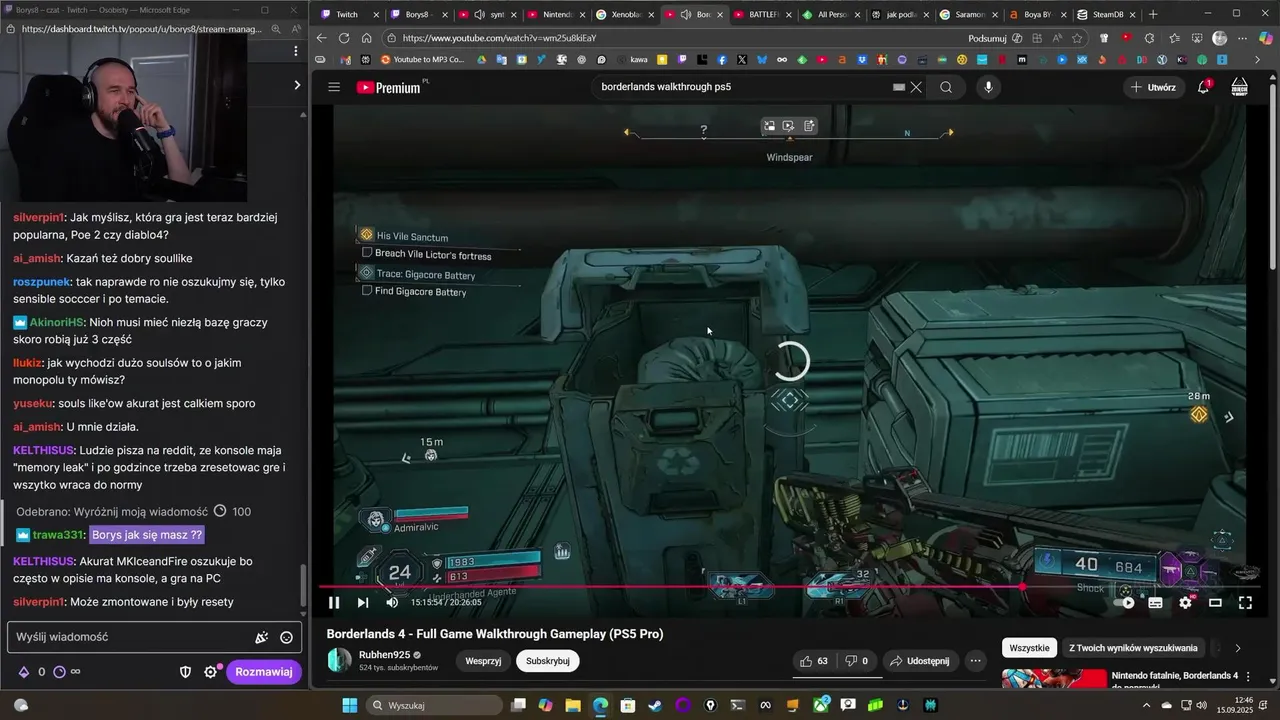Switch to the Xenoblade browser tab
Viewport: 1280px width, 720px height.
pos(623,14)
